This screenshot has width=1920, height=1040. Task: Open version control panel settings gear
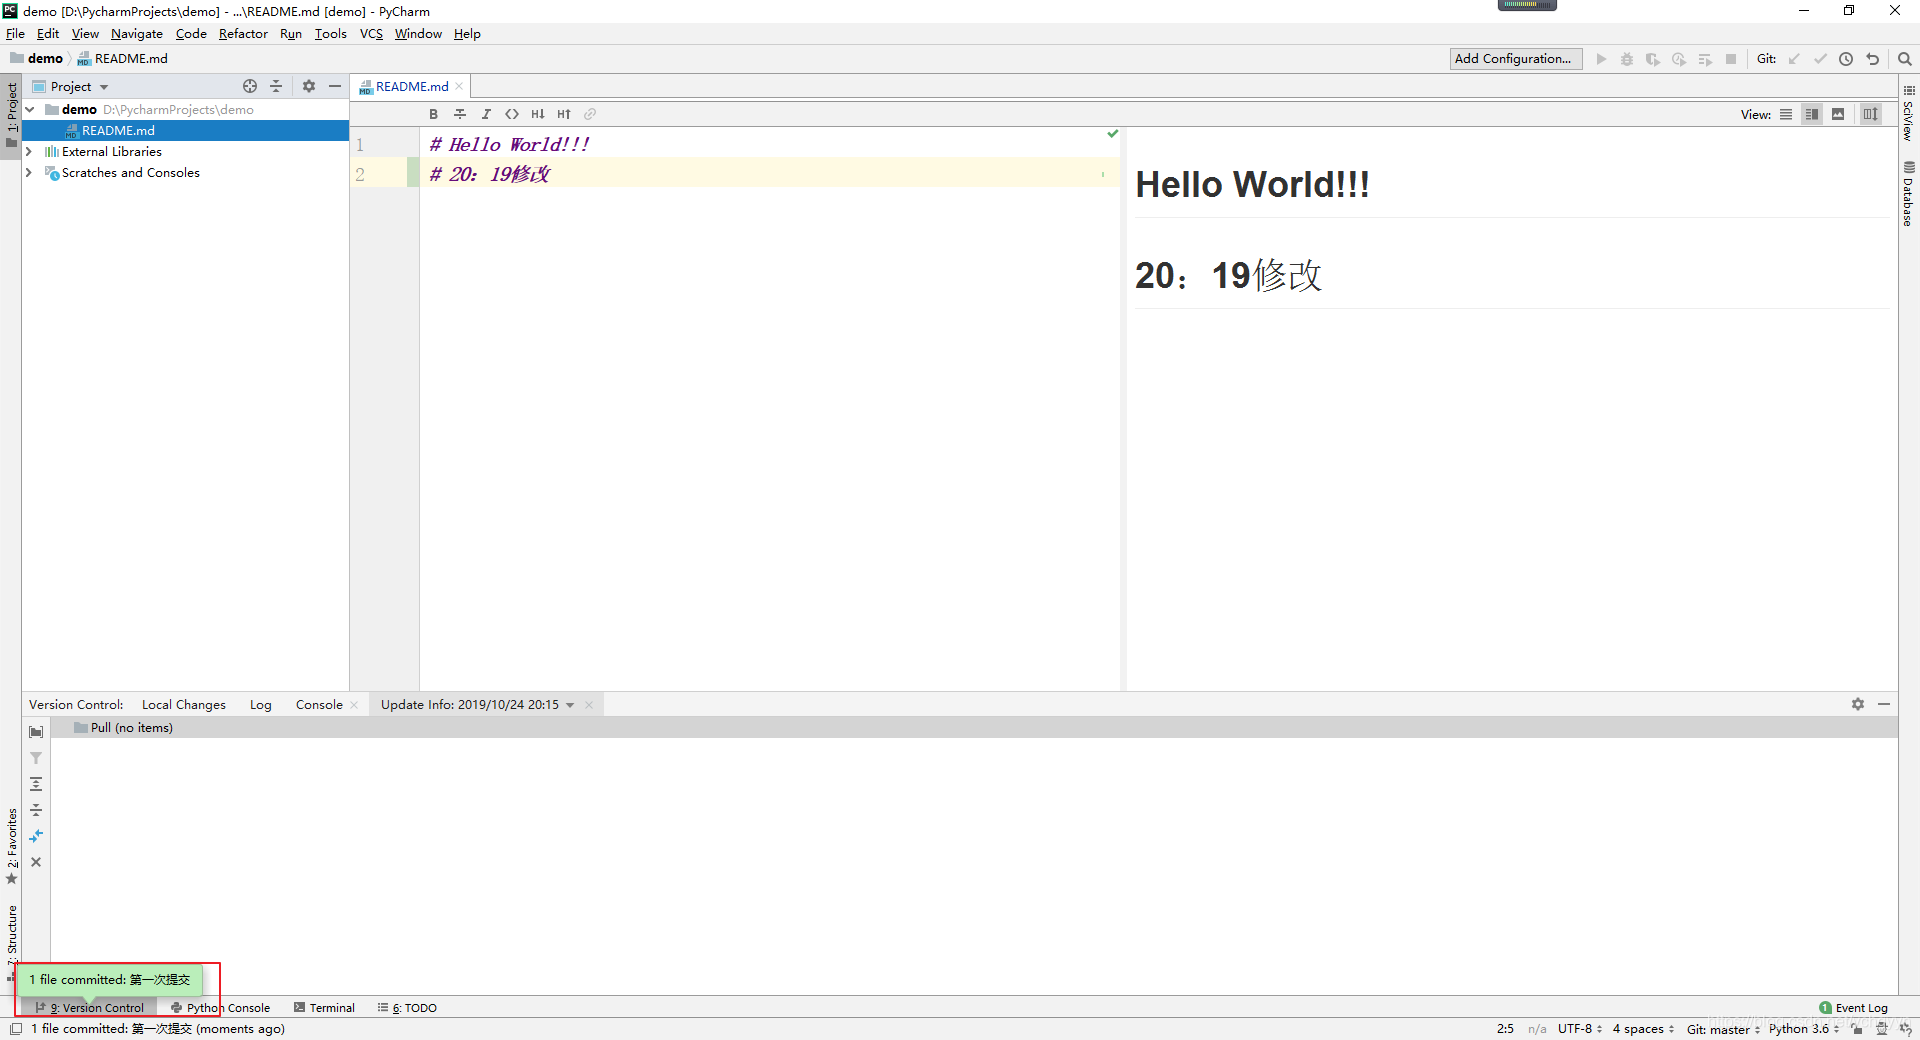[1858, 704]
